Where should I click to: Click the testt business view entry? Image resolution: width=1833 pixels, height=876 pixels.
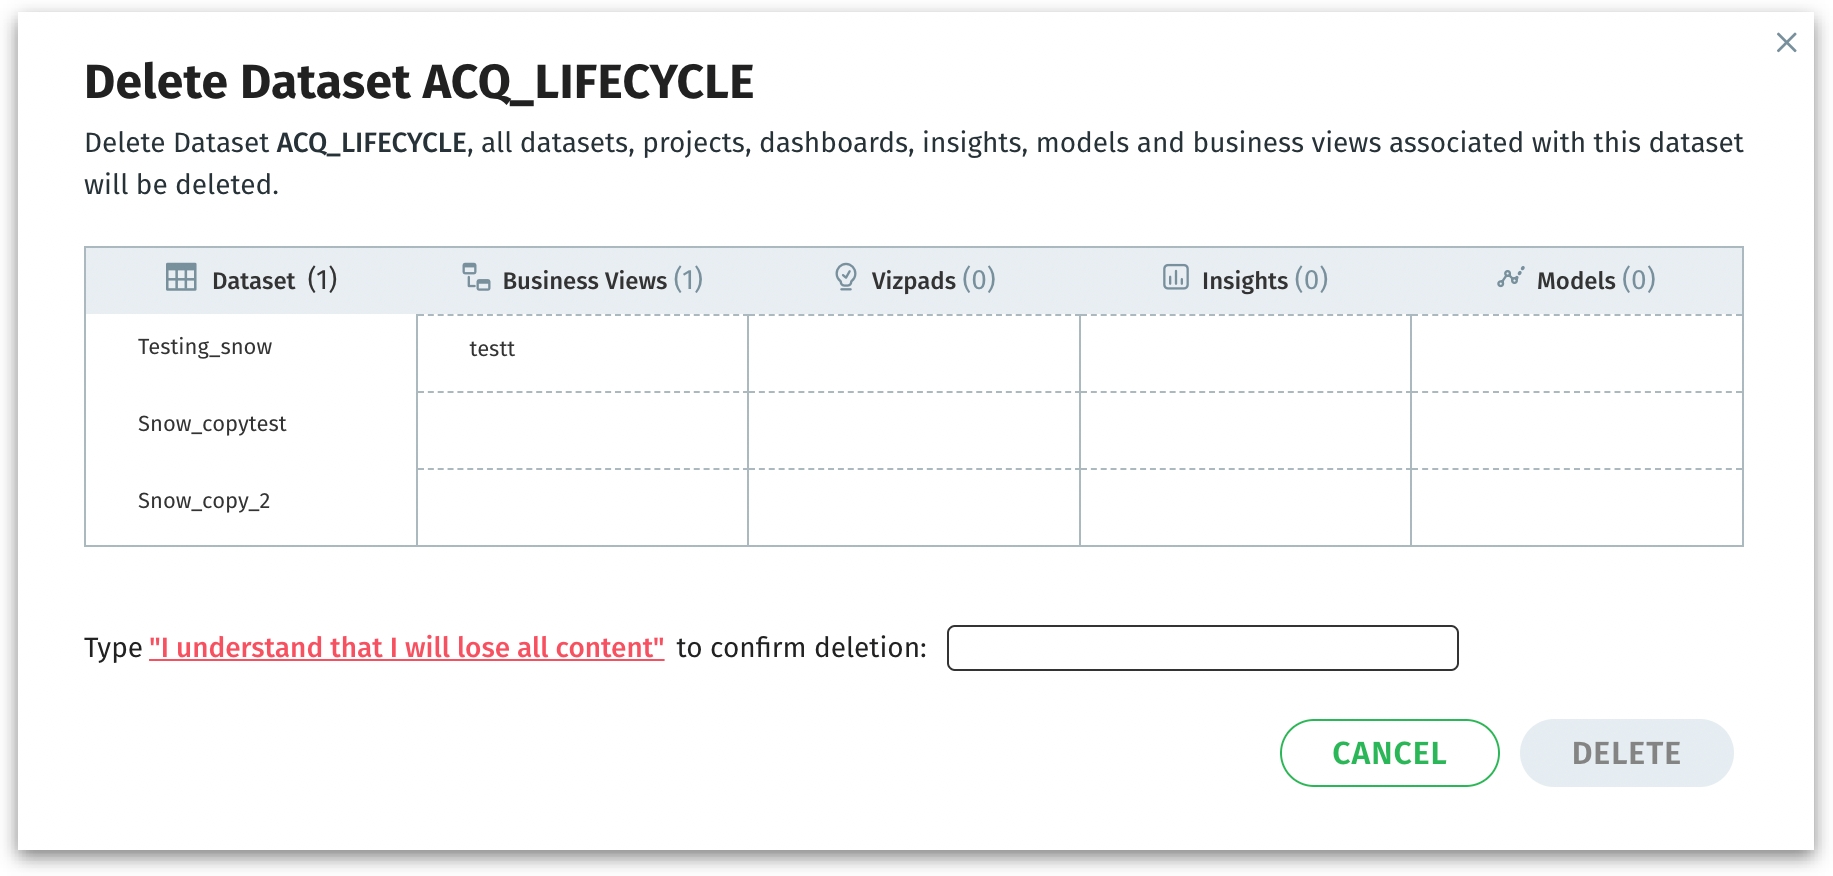pyautogui.click(x=492, y=349)
